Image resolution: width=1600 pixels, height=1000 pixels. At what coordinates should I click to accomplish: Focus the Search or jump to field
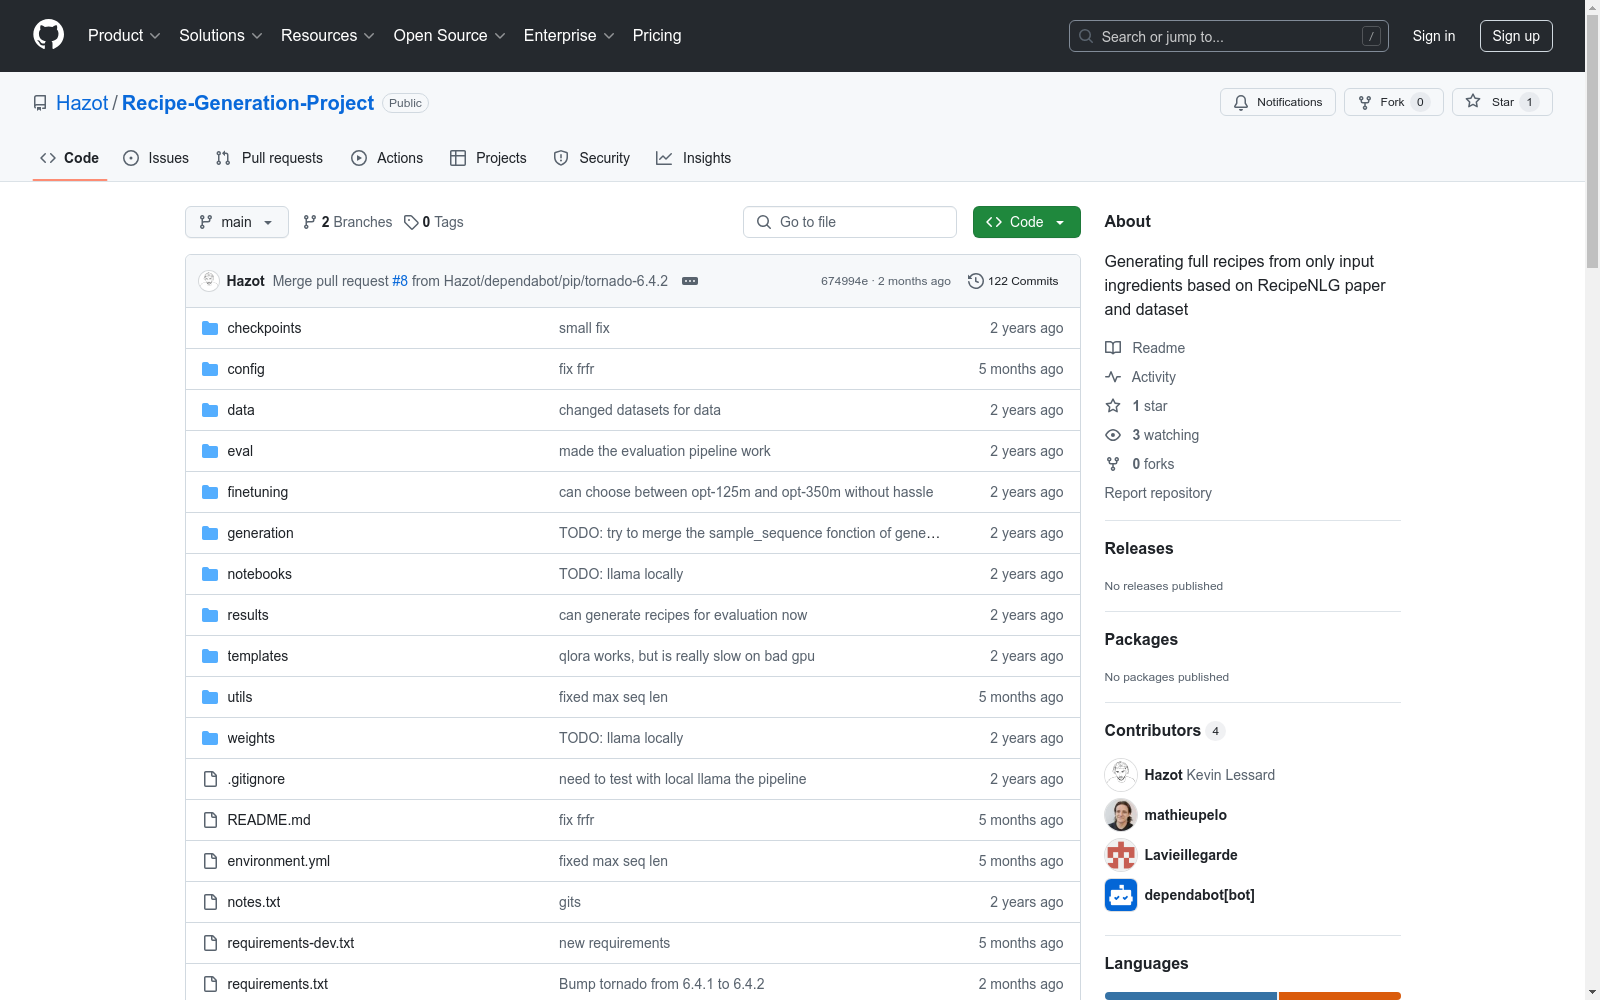point(1229,36)
